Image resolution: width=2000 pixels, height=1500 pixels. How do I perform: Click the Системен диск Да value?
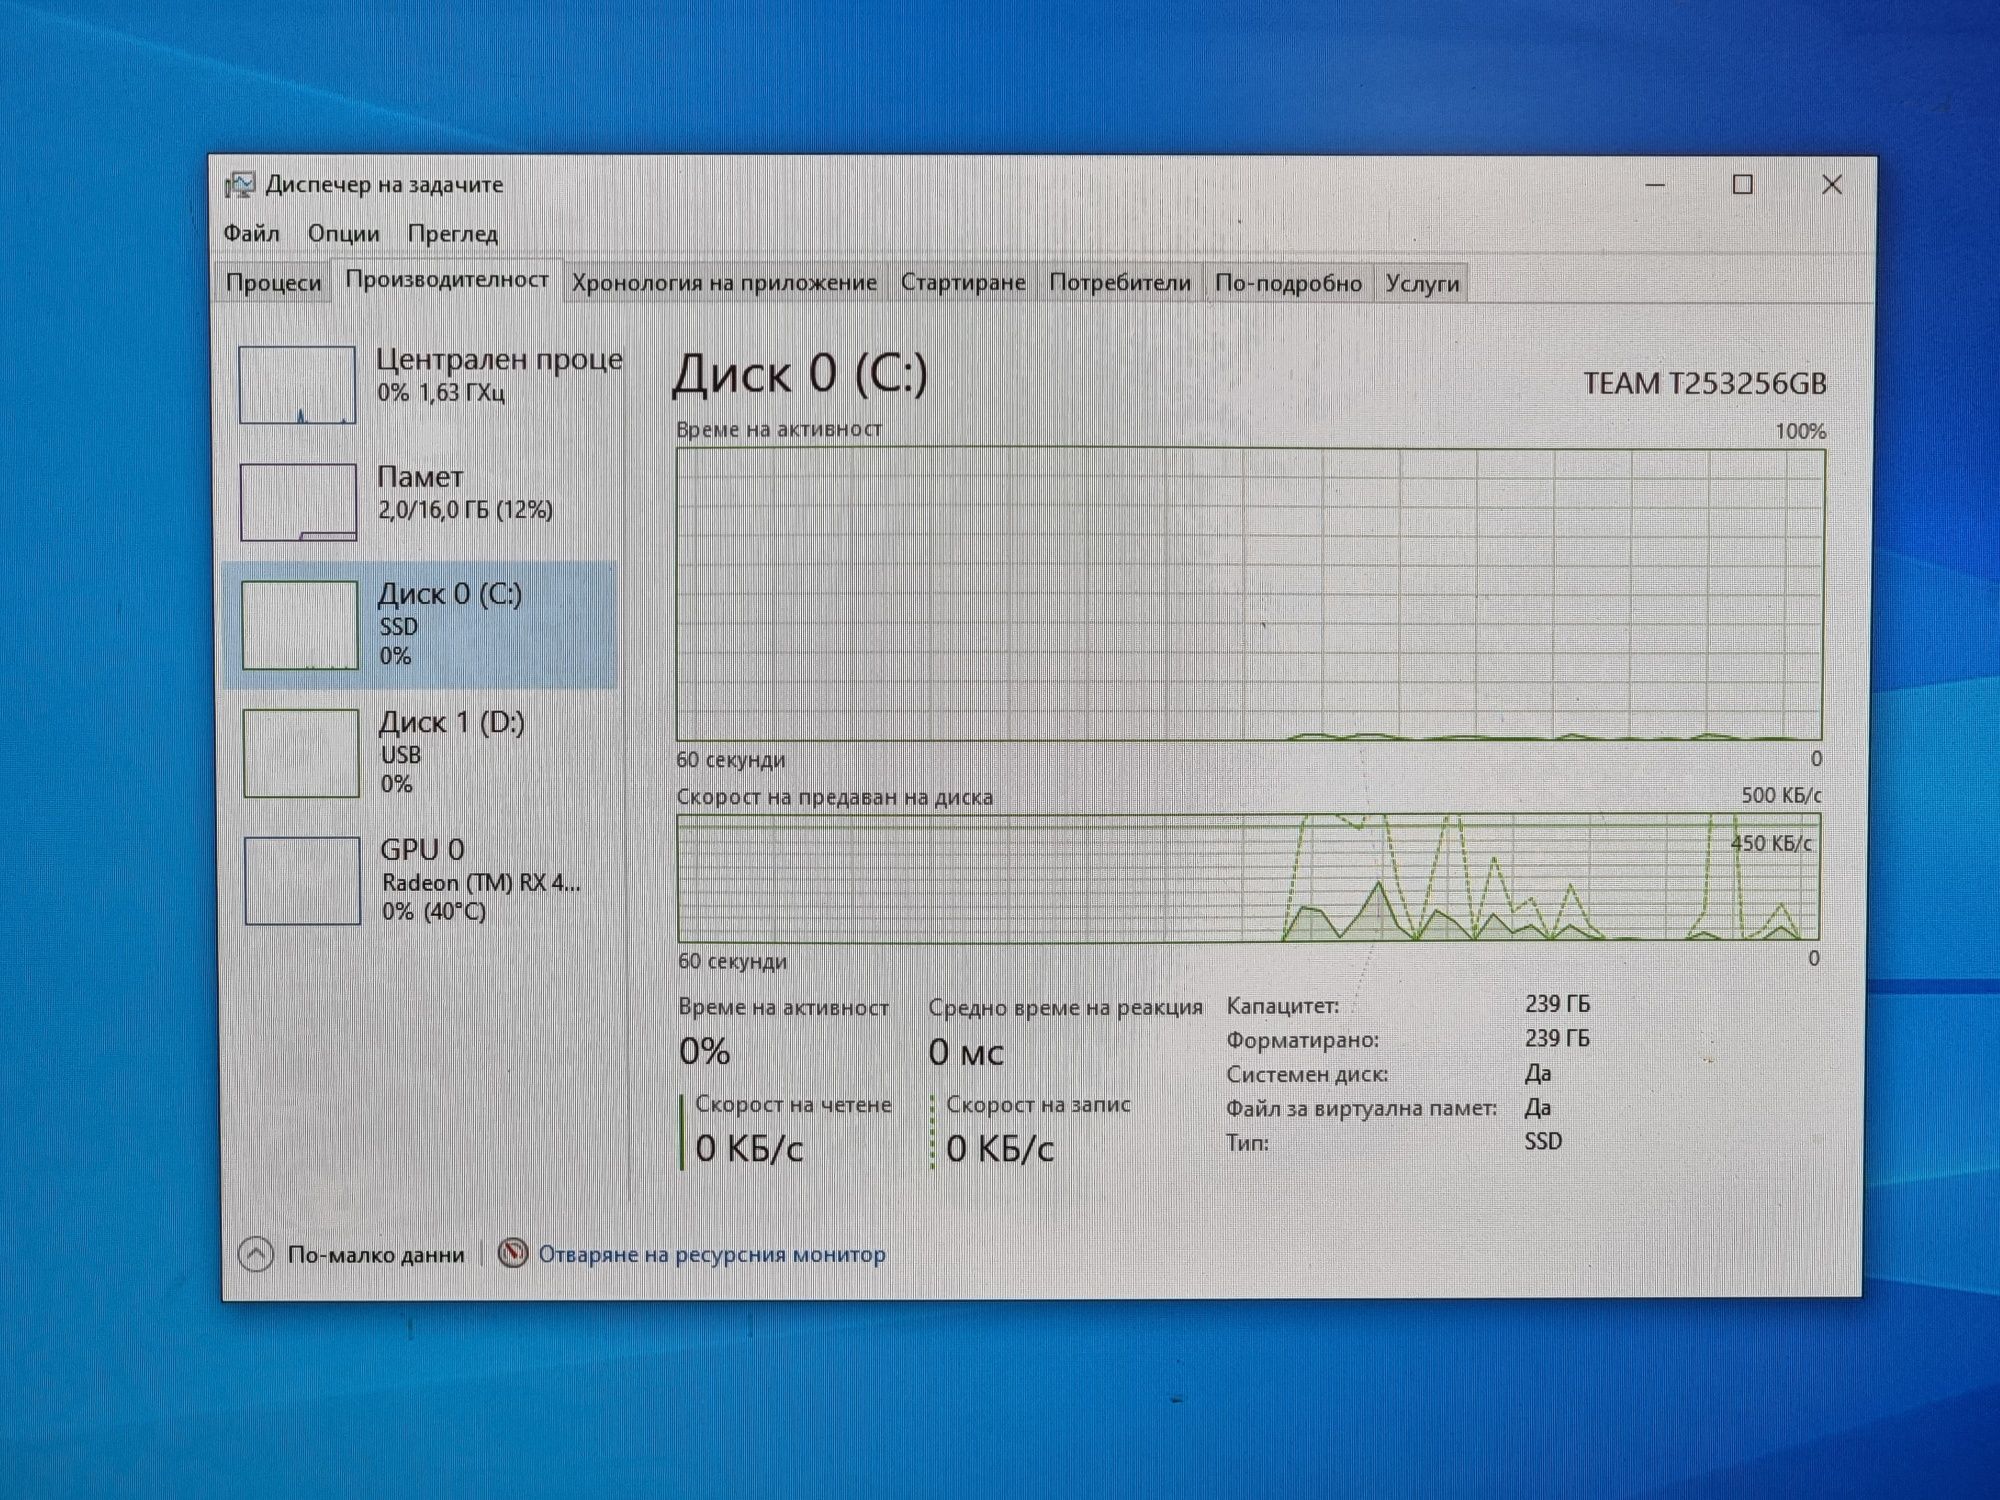click(x=1538, y=1074)
